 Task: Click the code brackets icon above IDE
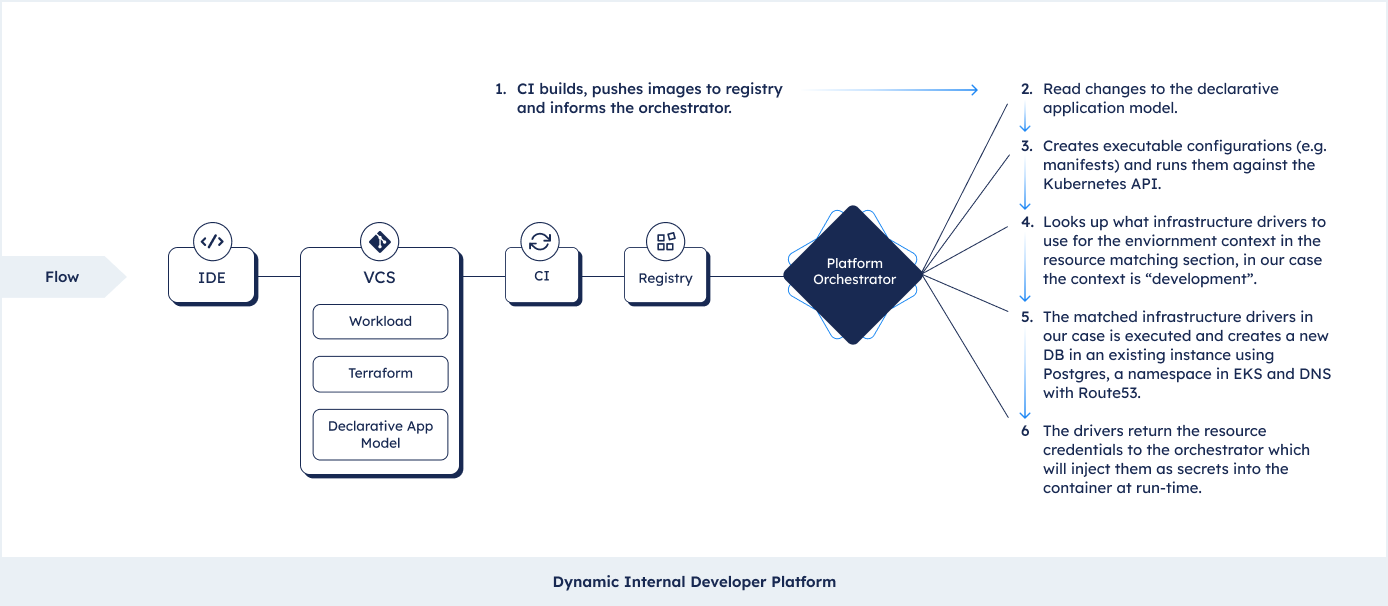tap(212, 241)
